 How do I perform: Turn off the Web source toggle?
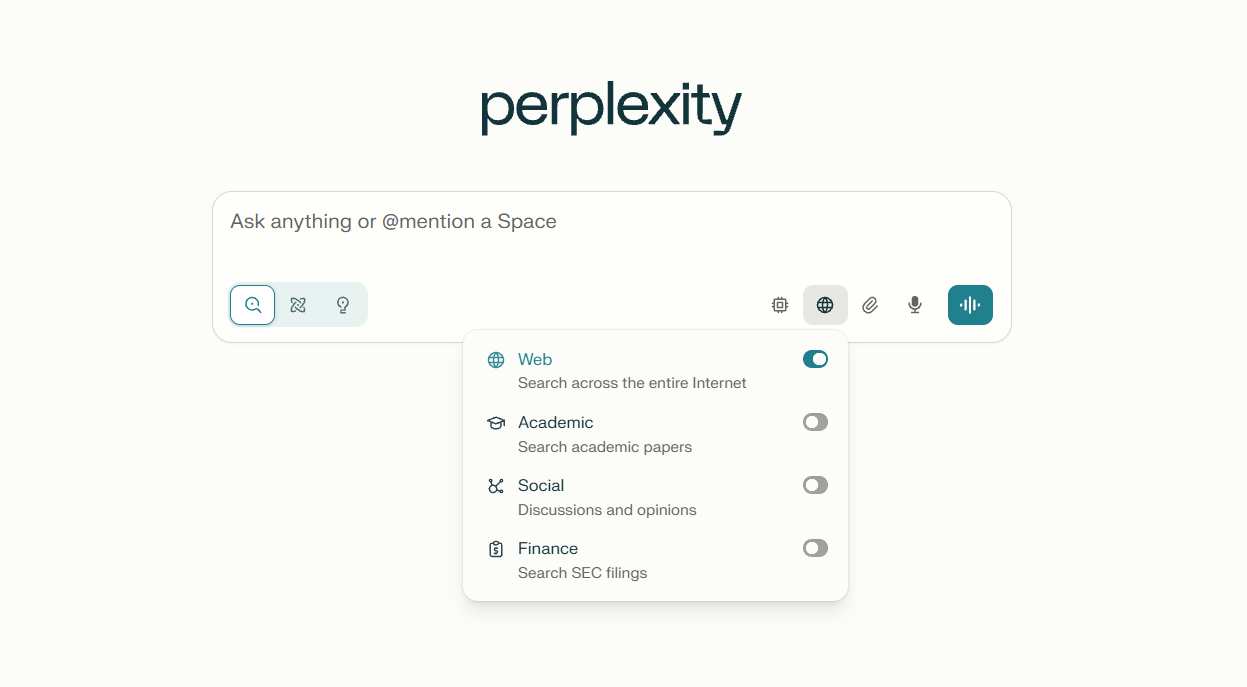tap(816, 359)
